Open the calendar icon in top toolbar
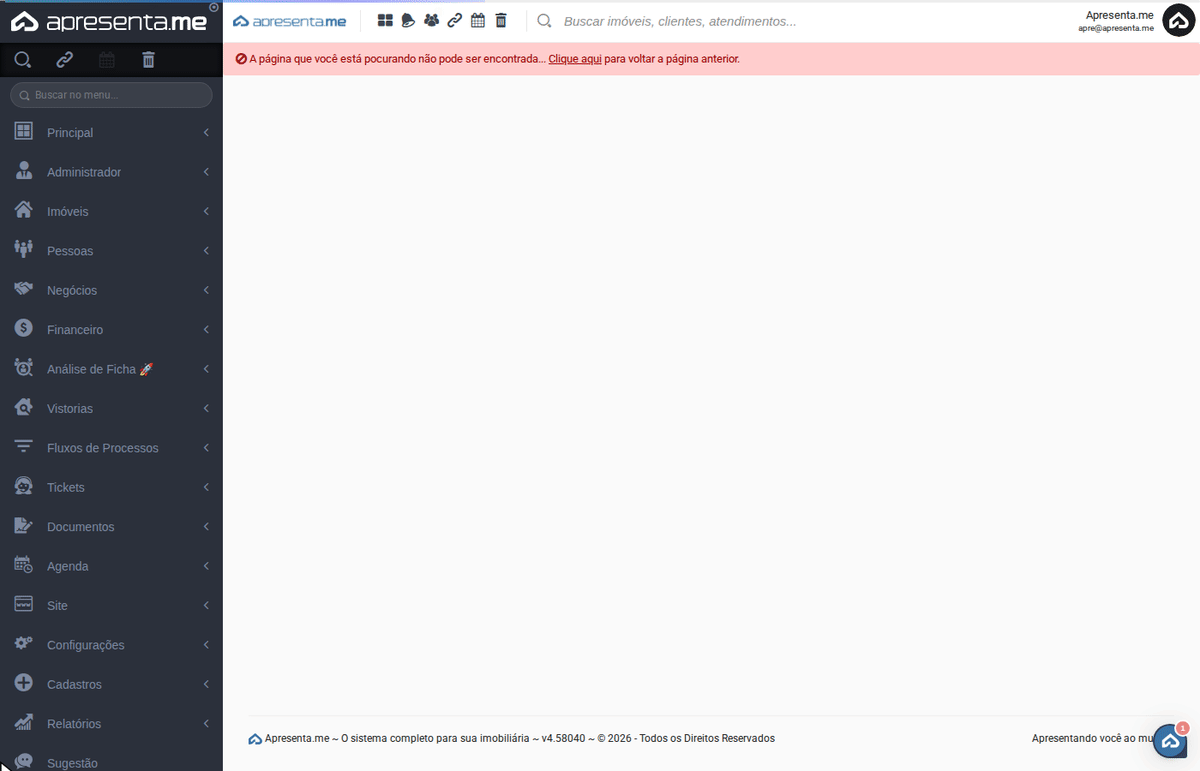1200x771 pixels. (478, 21)
